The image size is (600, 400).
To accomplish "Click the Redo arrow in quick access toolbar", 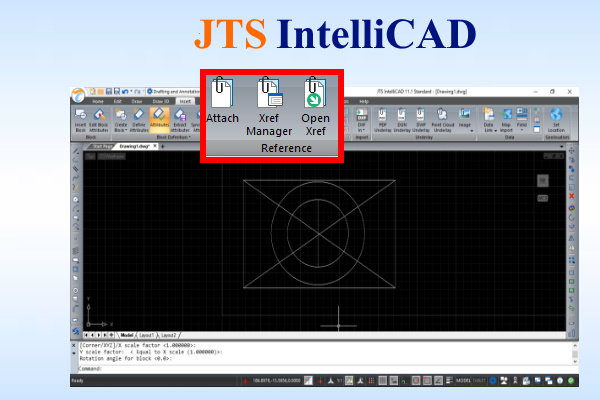I will pyautogui.click(x=137, y=92).
